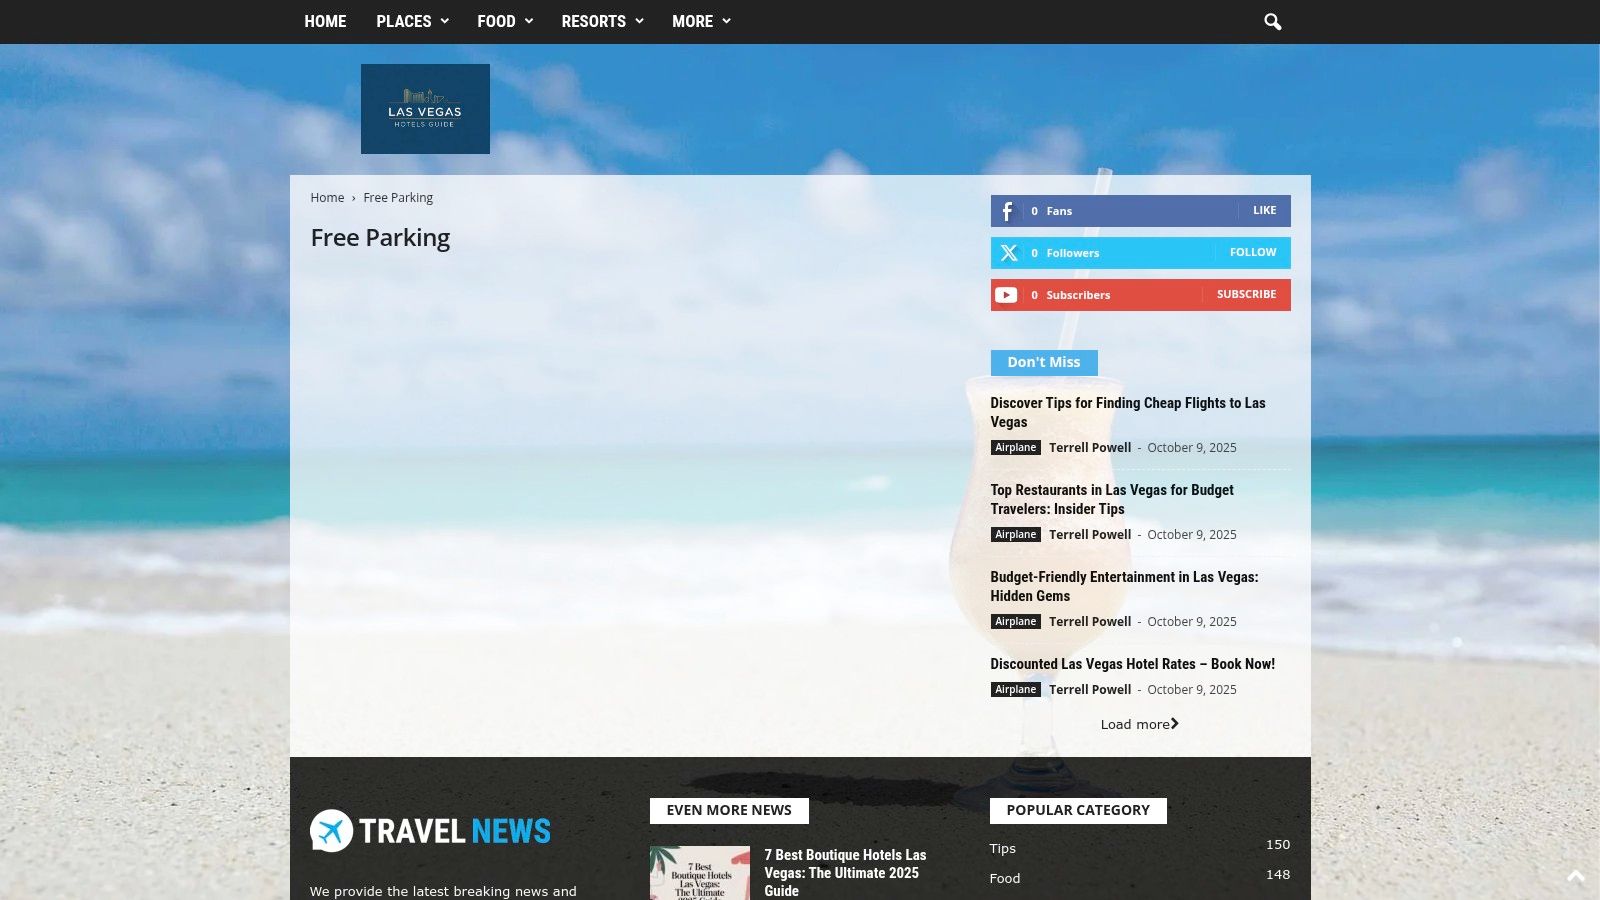Click the Home breadcrumb link

(x=327, y=198)
